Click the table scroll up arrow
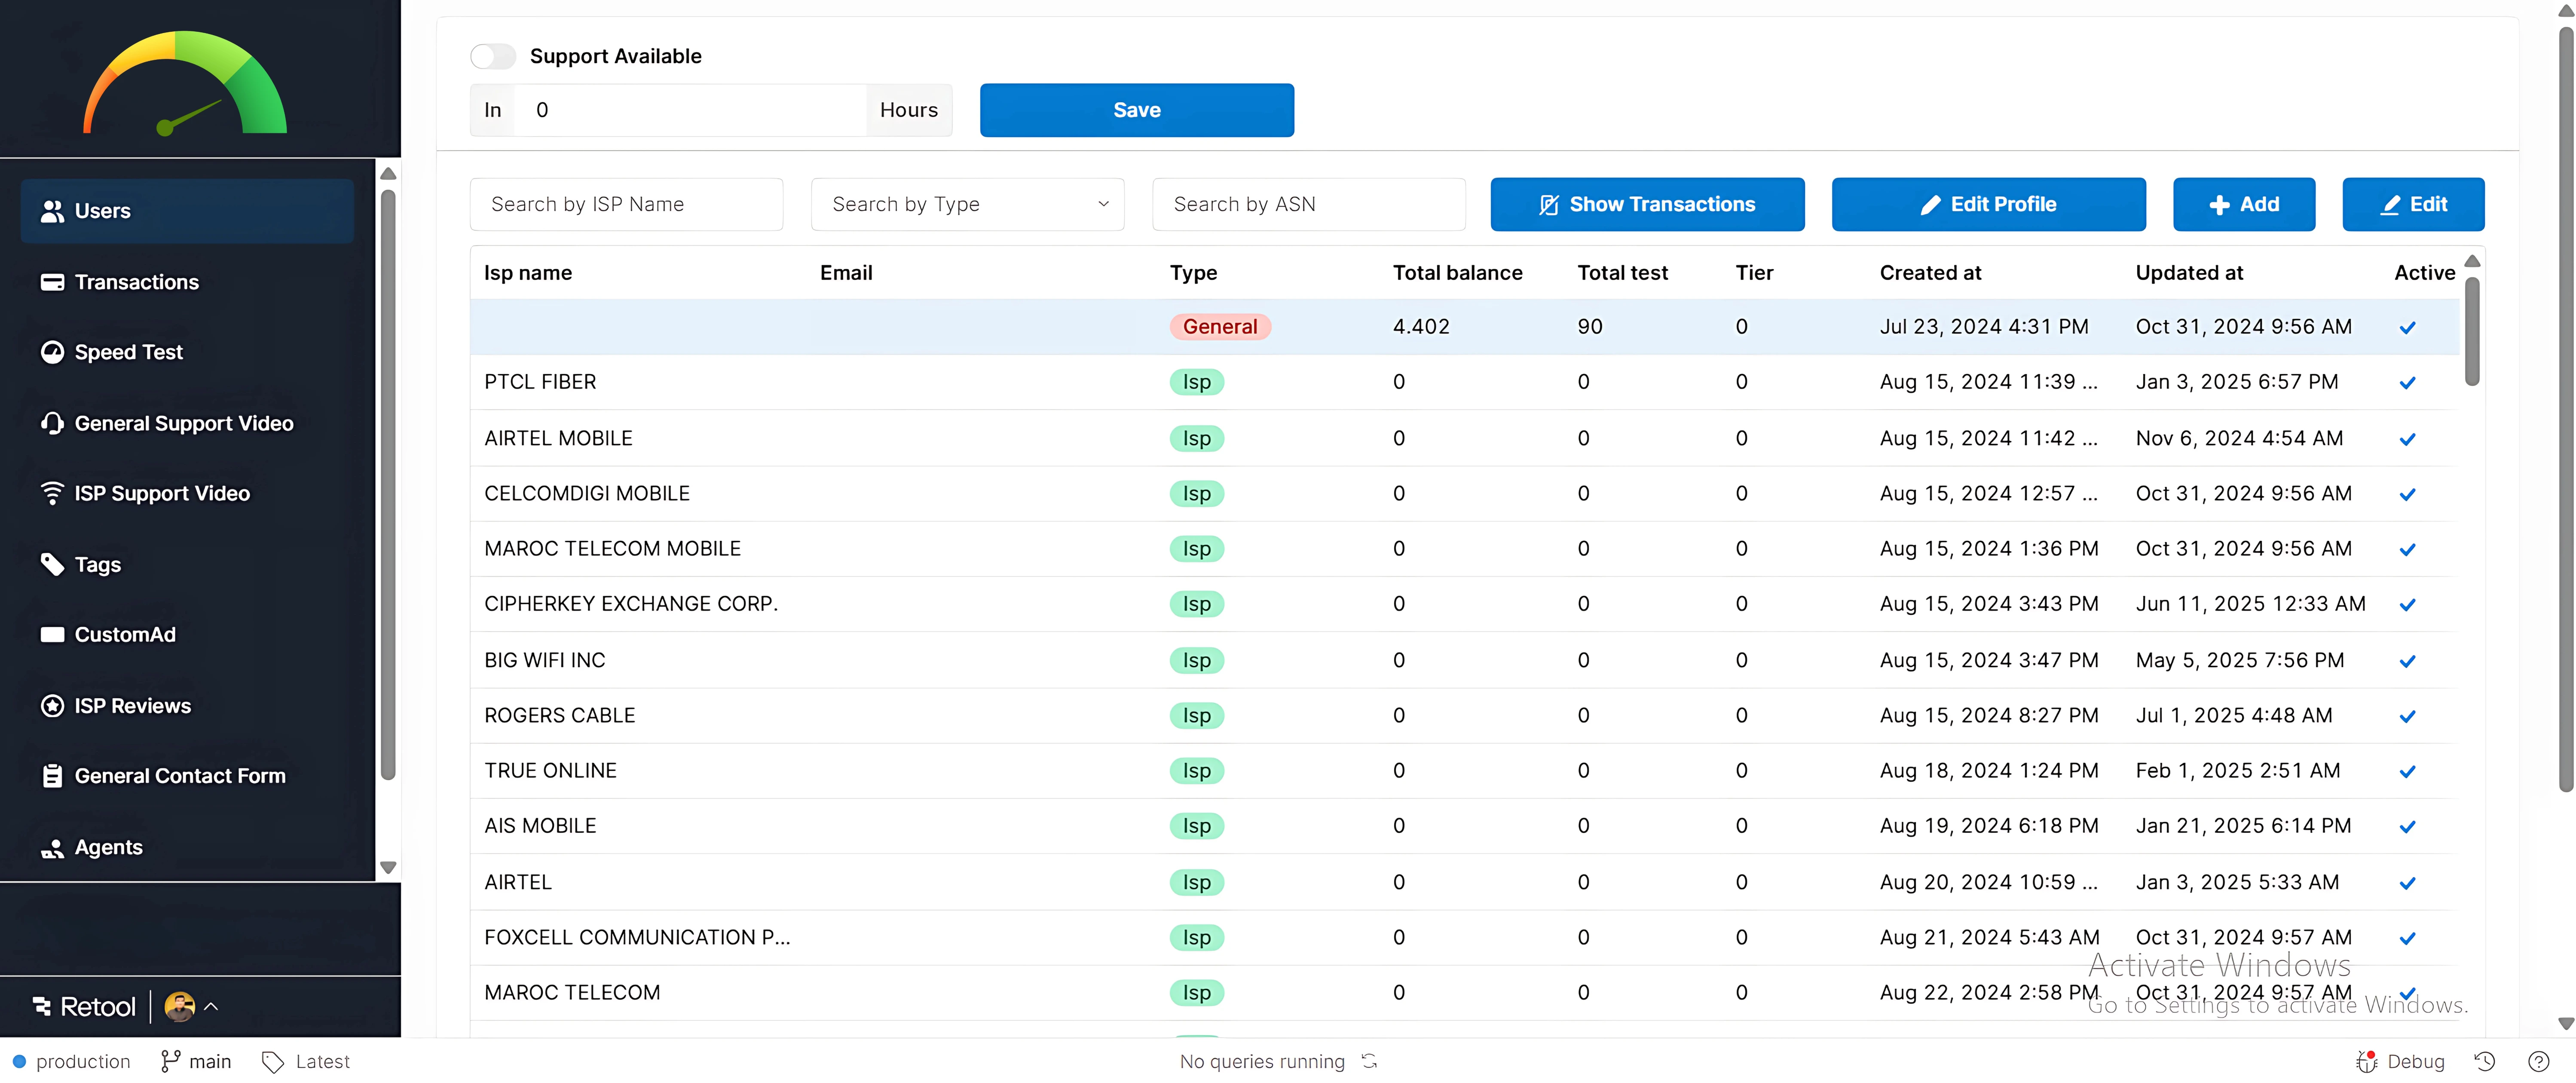Viewport: 2576px width, 1083px height. coord(2472,261)
